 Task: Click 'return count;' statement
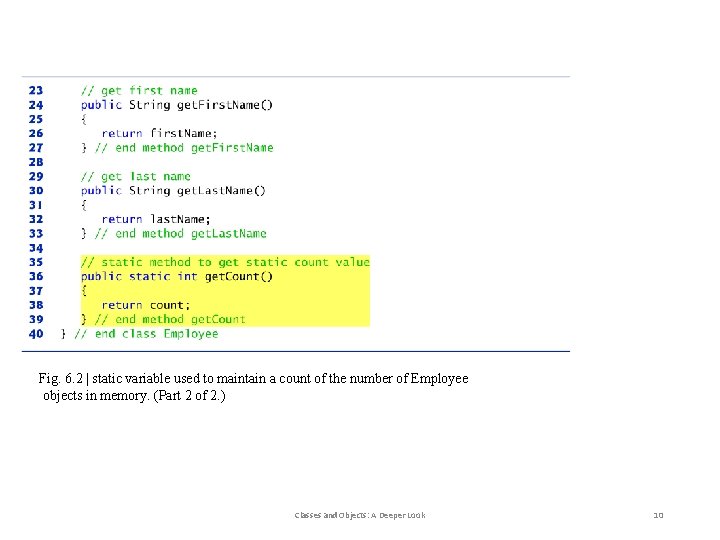146,305
